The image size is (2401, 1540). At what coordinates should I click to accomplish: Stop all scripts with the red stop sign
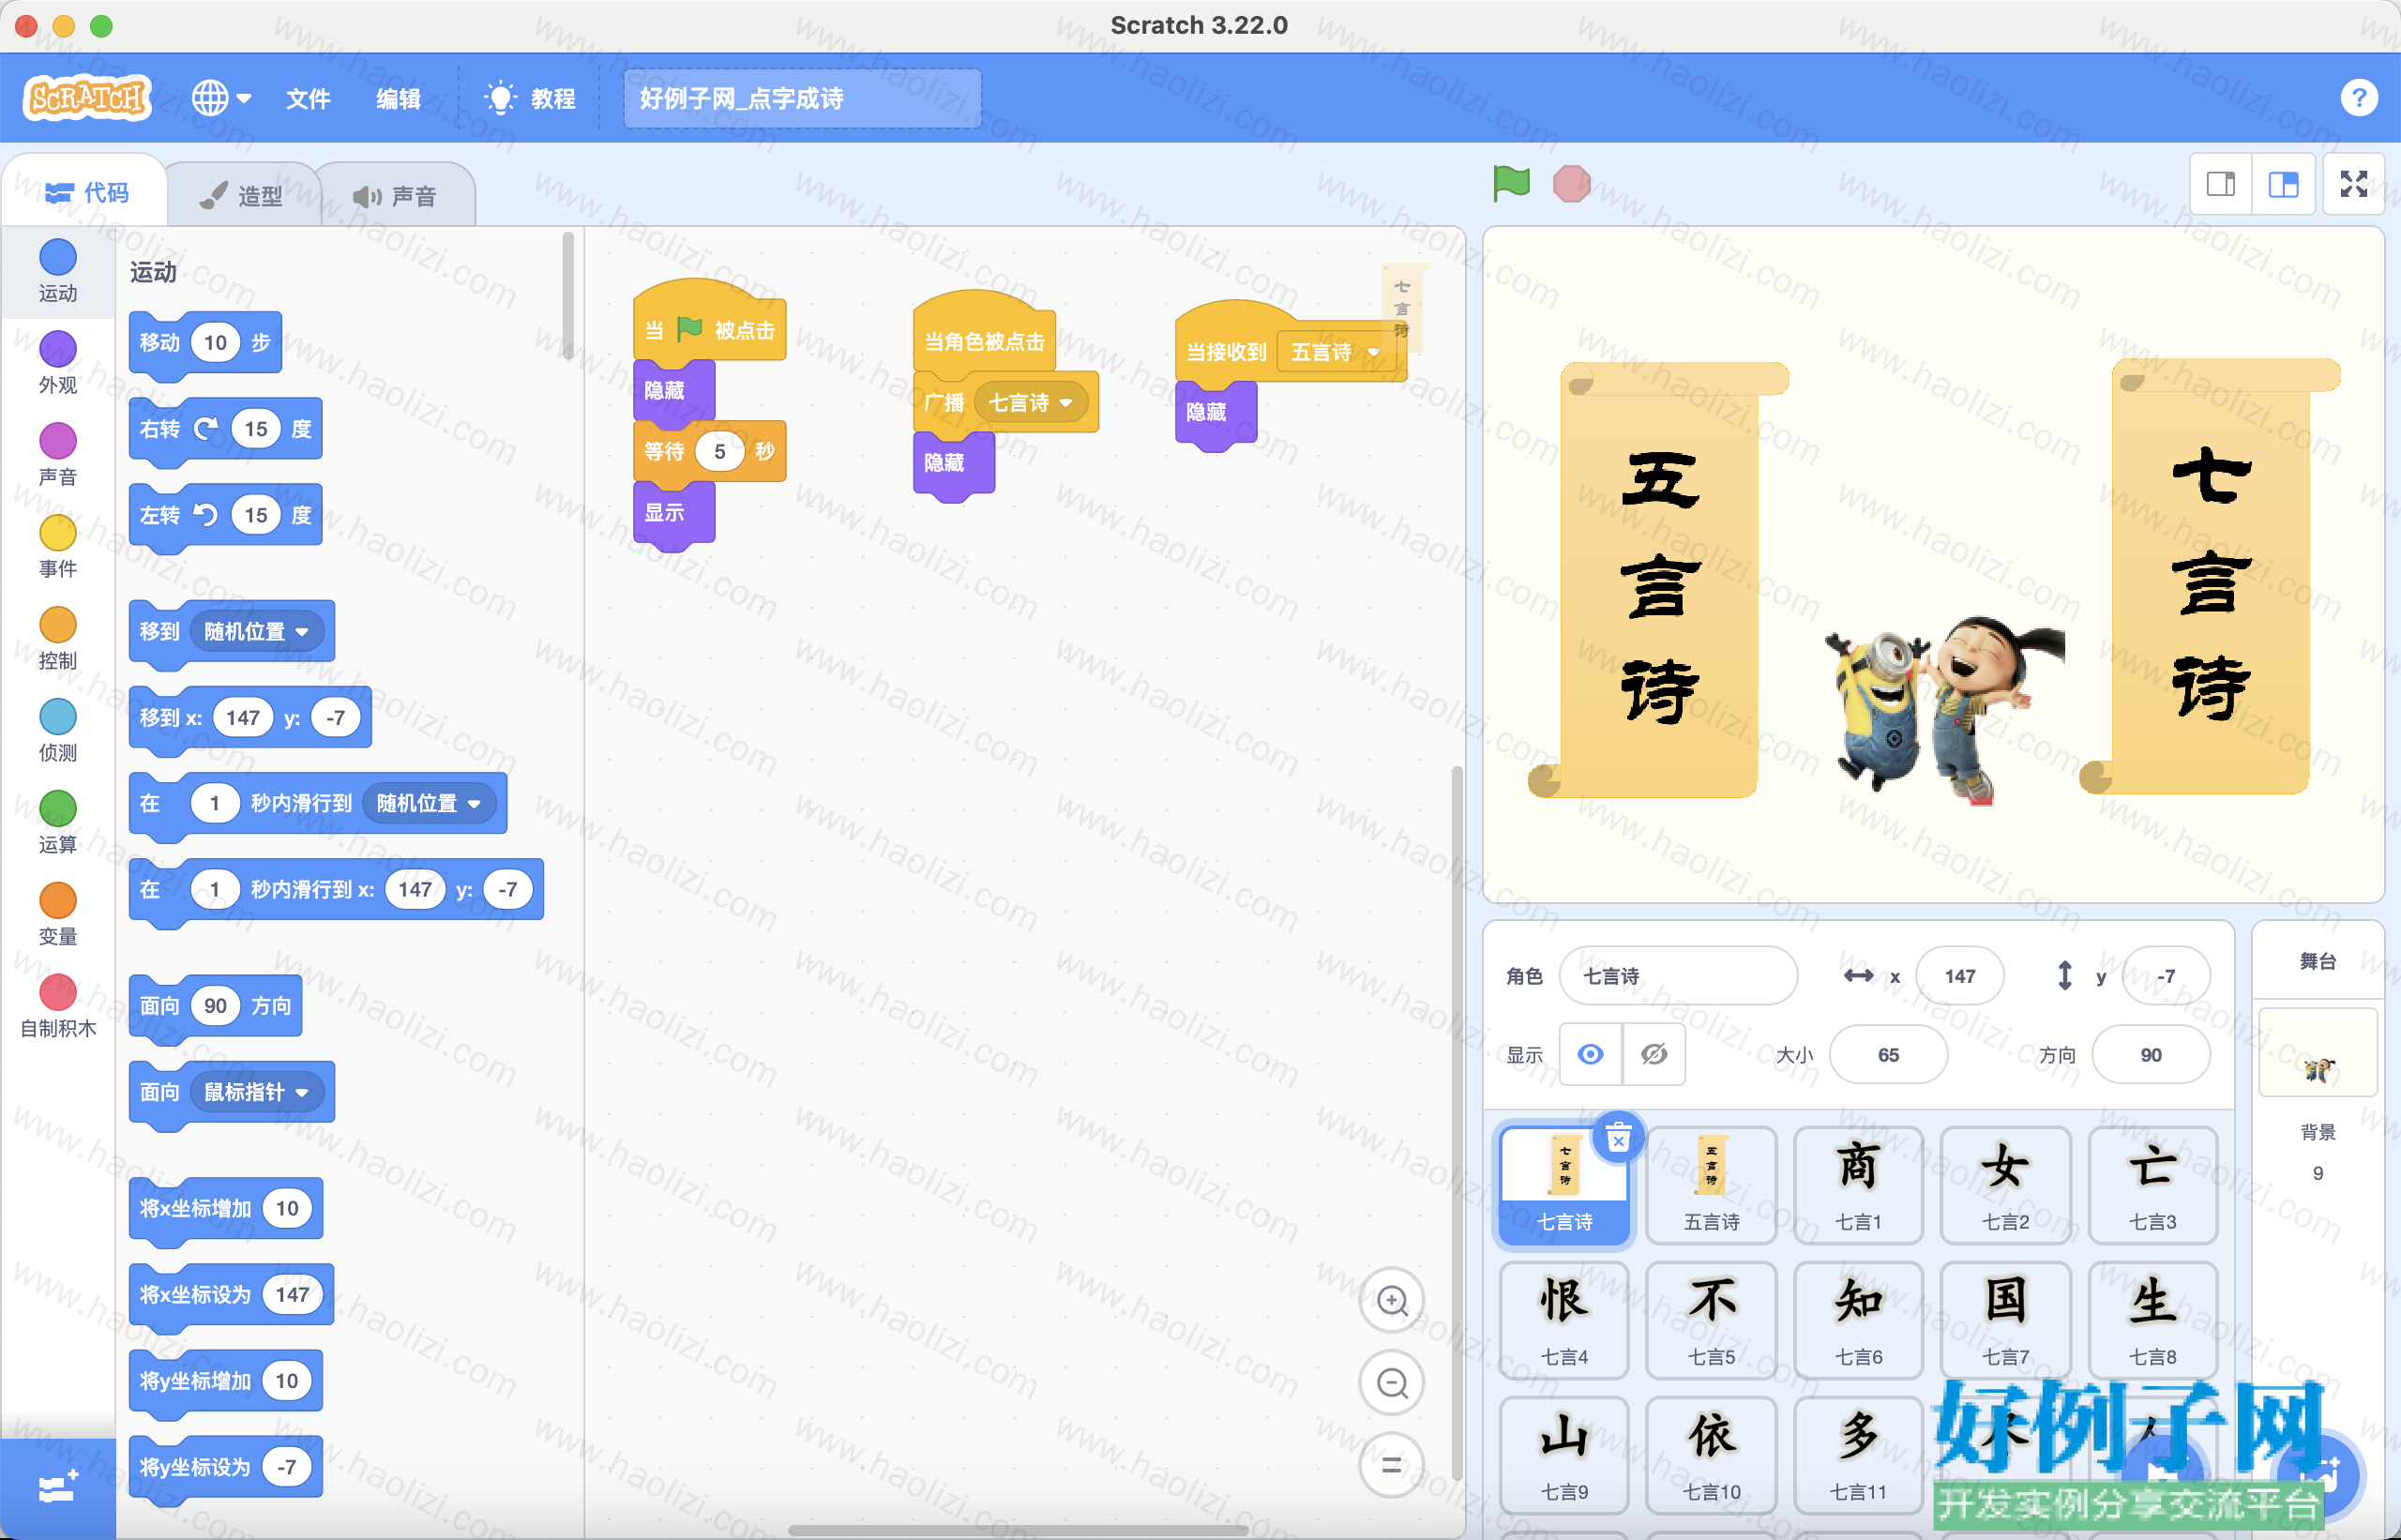[1571, 184]
